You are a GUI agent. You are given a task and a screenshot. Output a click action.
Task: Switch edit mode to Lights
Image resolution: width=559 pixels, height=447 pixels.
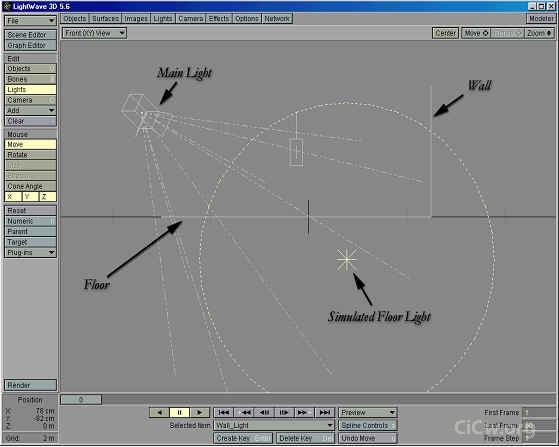click(30, 89)
